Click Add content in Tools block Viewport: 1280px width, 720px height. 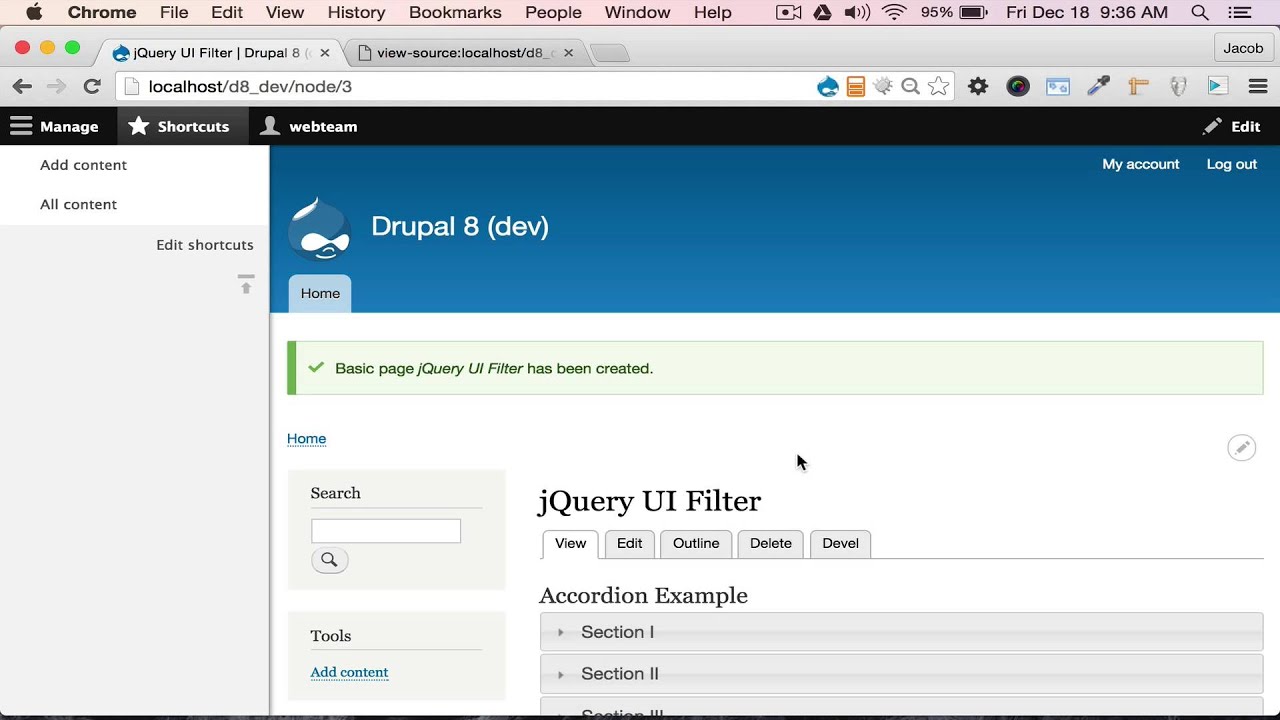[350, 673]
